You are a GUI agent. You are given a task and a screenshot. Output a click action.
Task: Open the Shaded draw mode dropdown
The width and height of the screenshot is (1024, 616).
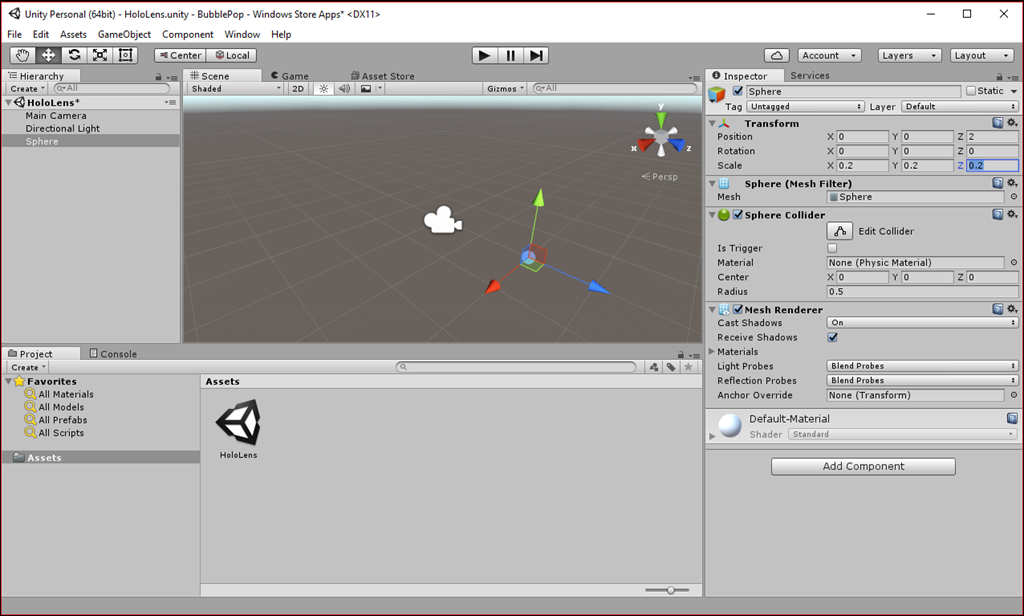[x=235, y=89]
